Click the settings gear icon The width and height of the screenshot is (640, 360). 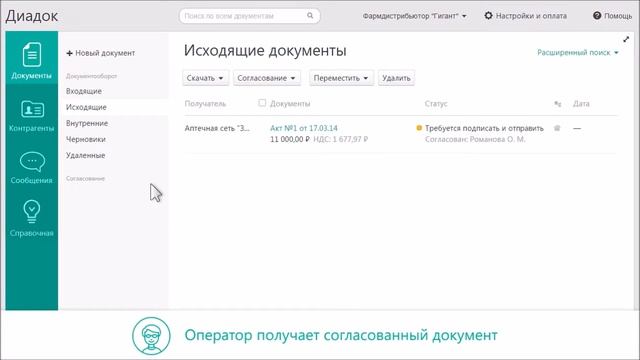[x=488, y=16]
